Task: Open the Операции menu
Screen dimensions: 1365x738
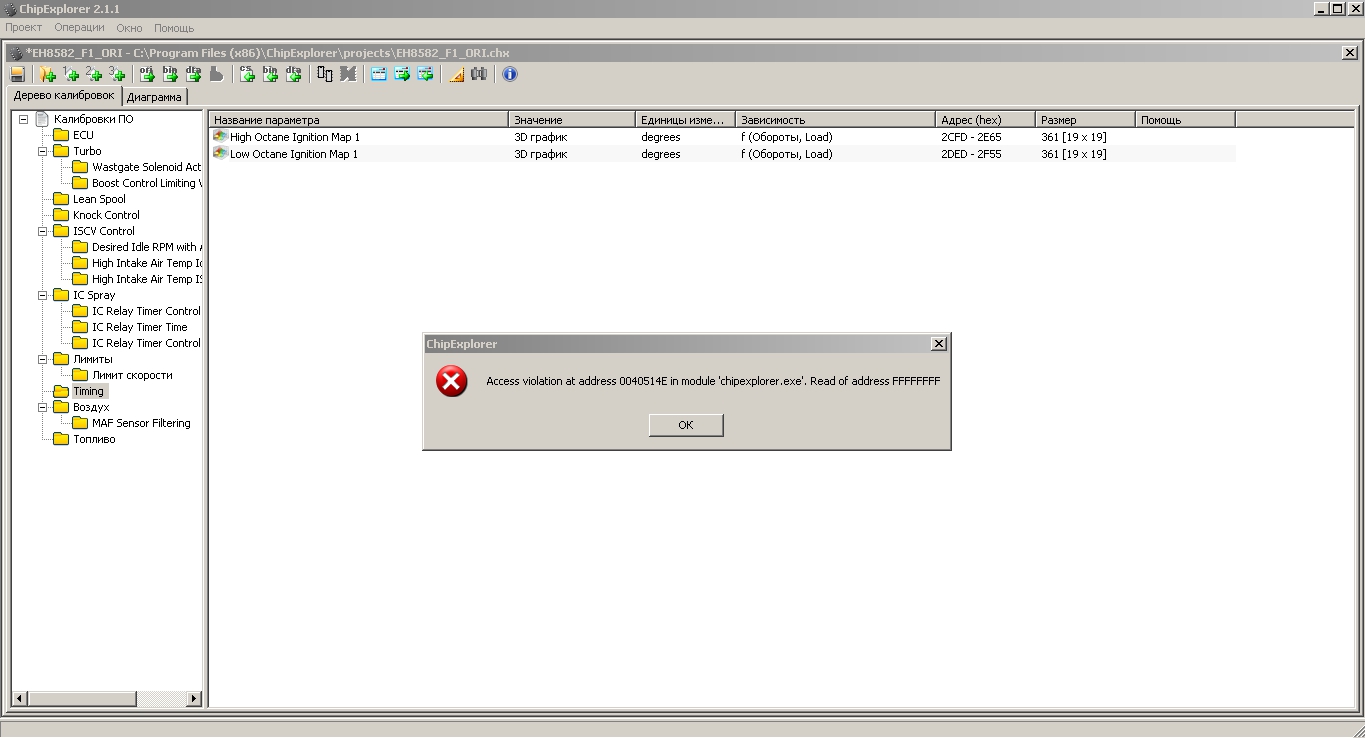Action: coord(79,28)
